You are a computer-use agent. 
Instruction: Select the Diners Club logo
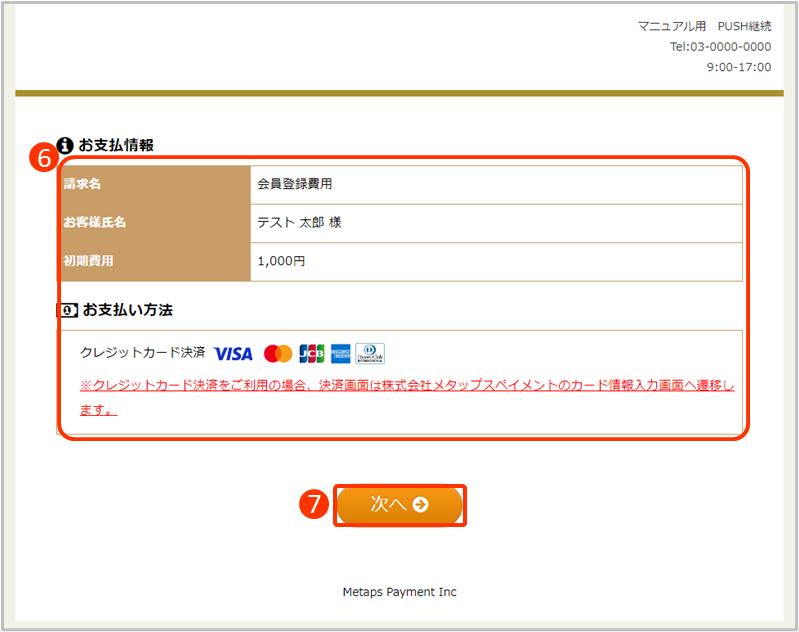pyautogui.click(x=370, y=354)
